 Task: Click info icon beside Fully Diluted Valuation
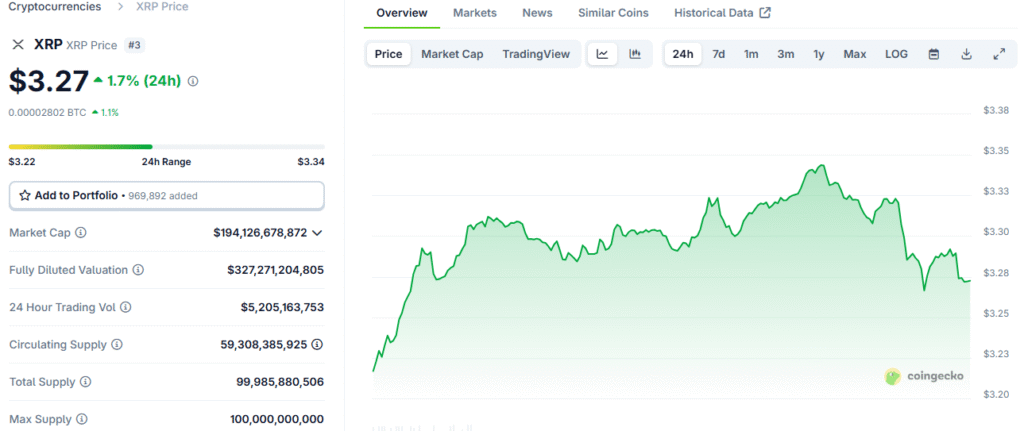coord(138,270)
